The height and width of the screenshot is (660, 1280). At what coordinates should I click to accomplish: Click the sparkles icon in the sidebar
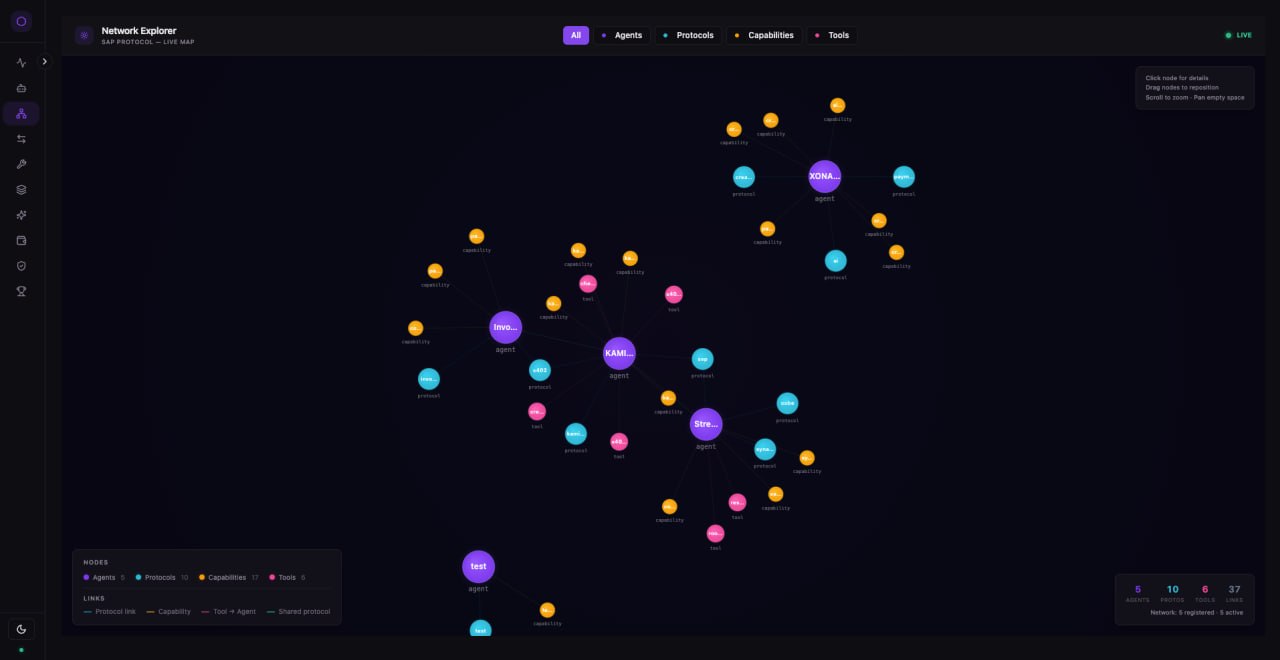[21, 214]
